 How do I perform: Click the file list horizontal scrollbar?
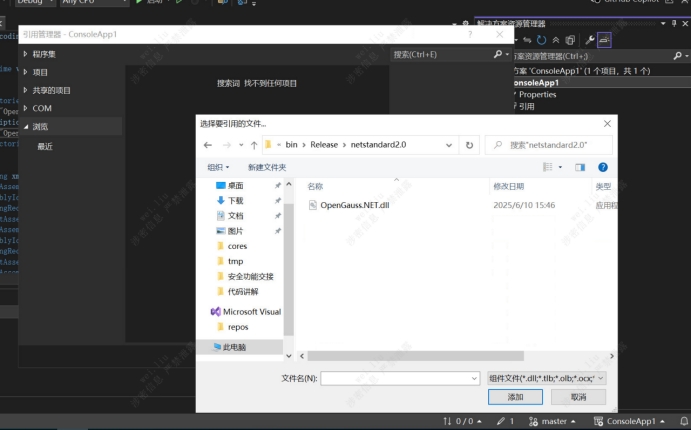[416, 356]
